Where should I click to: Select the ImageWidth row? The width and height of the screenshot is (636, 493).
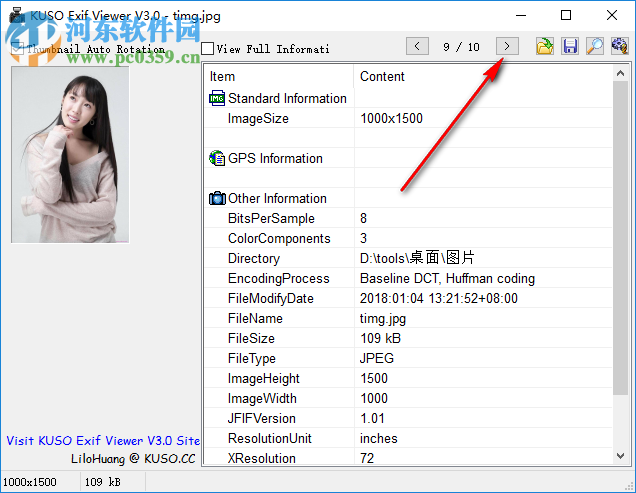(408, 398)
